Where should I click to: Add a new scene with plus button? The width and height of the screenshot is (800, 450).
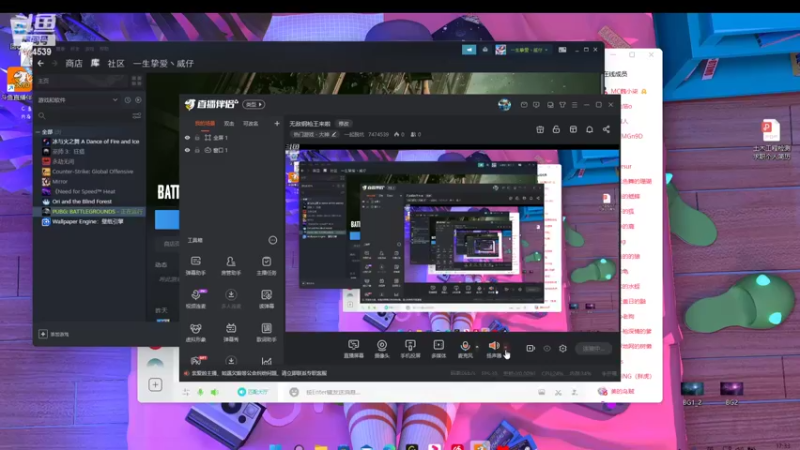[277, 123]
